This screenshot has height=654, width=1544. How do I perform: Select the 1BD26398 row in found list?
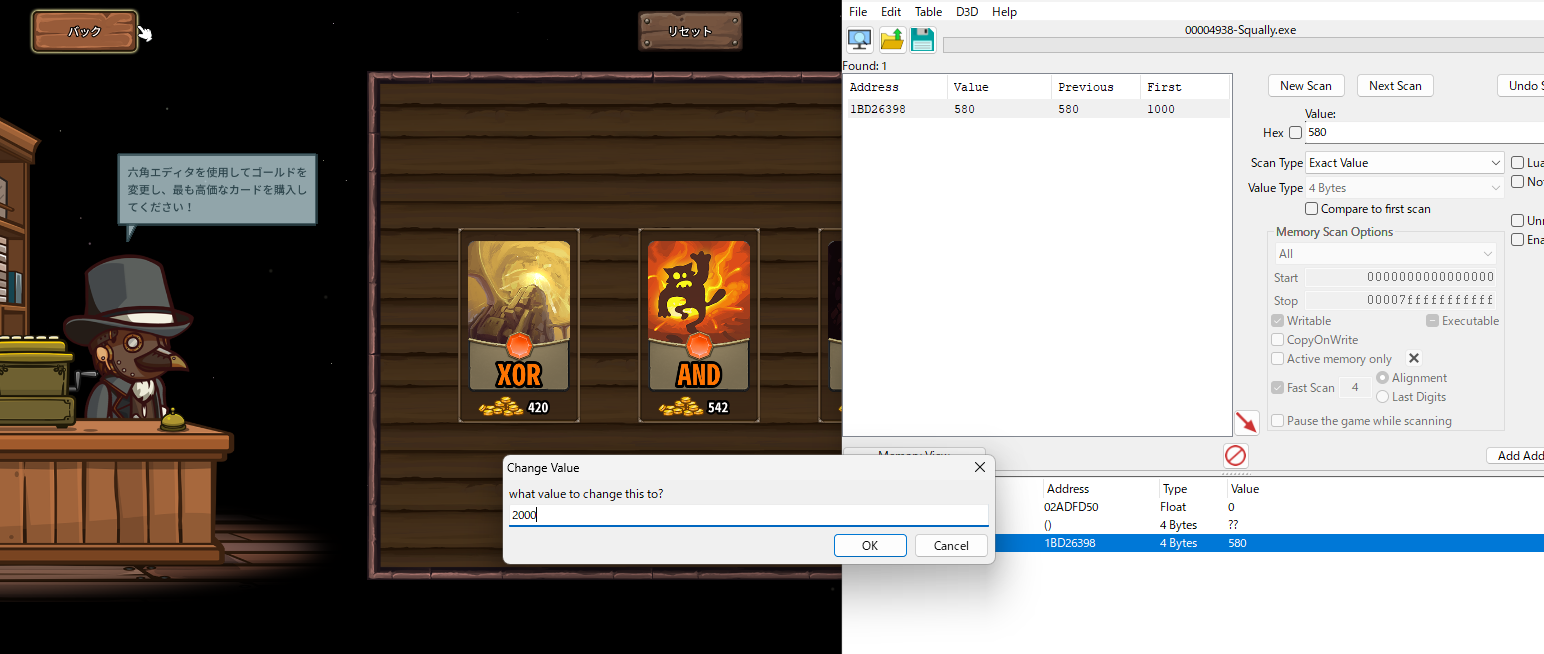[x=1035, y=109]
